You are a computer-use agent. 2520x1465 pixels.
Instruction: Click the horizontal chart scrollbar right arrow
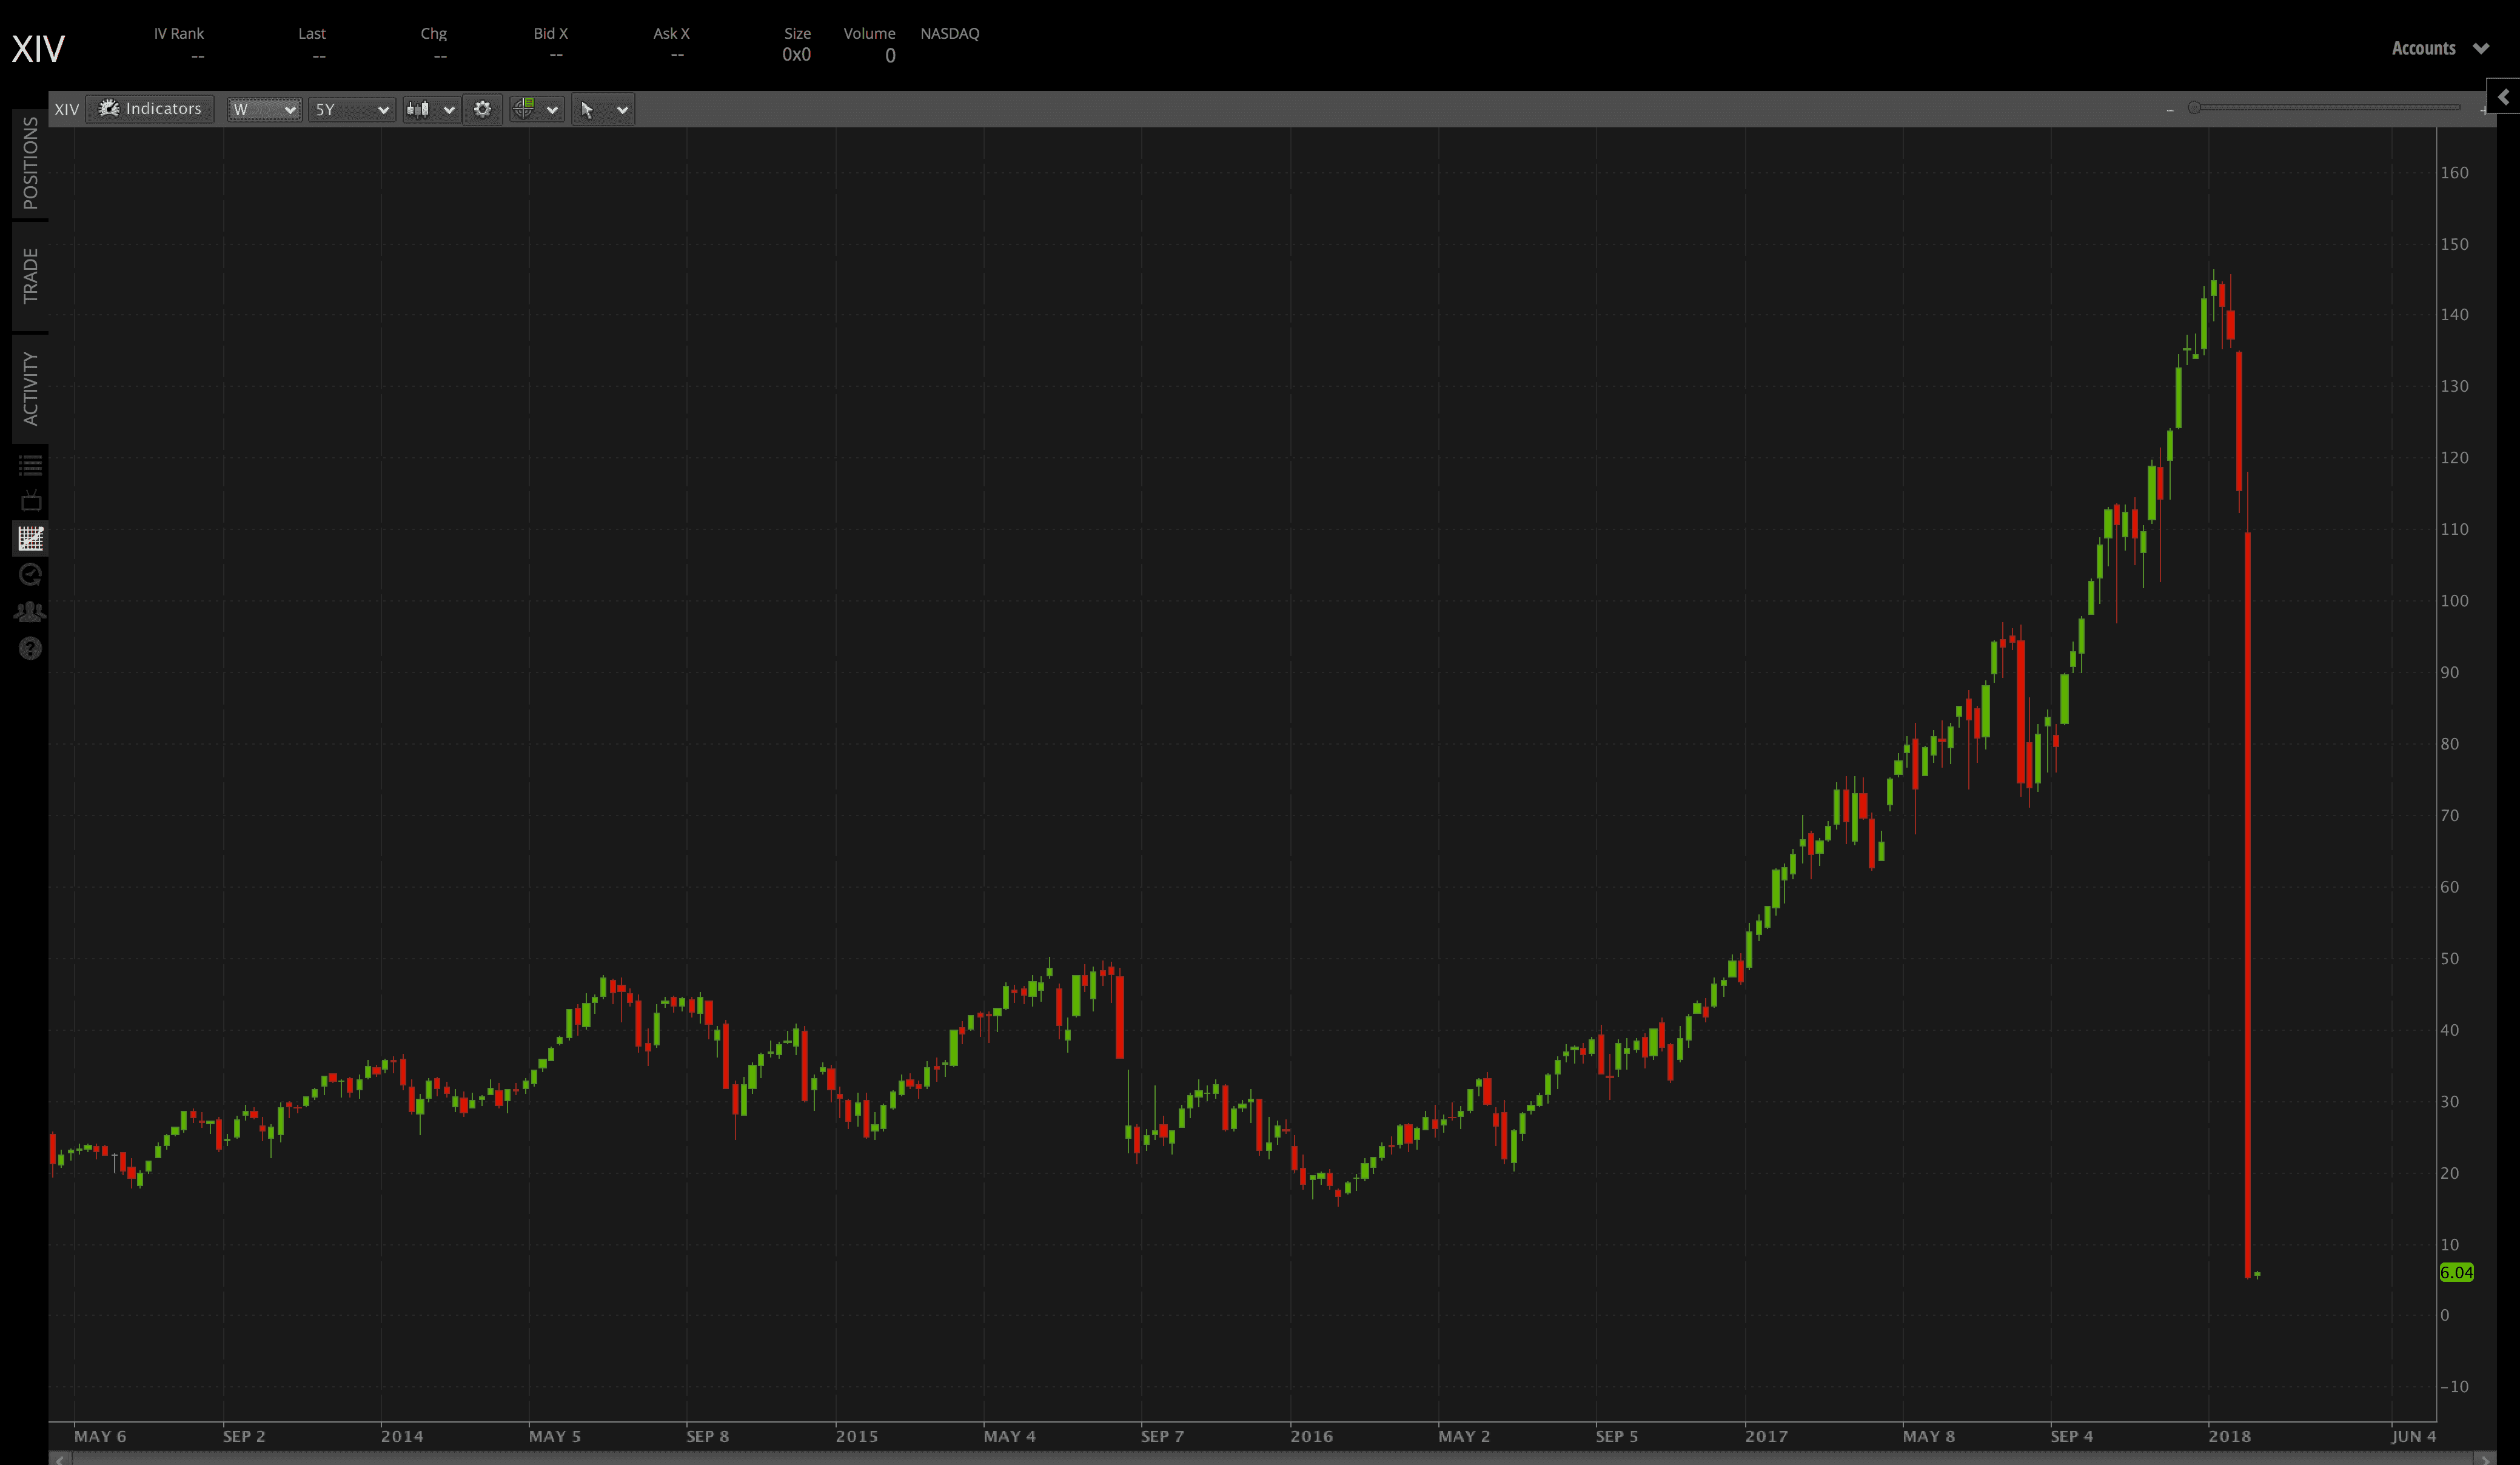click(2485, 1459)
